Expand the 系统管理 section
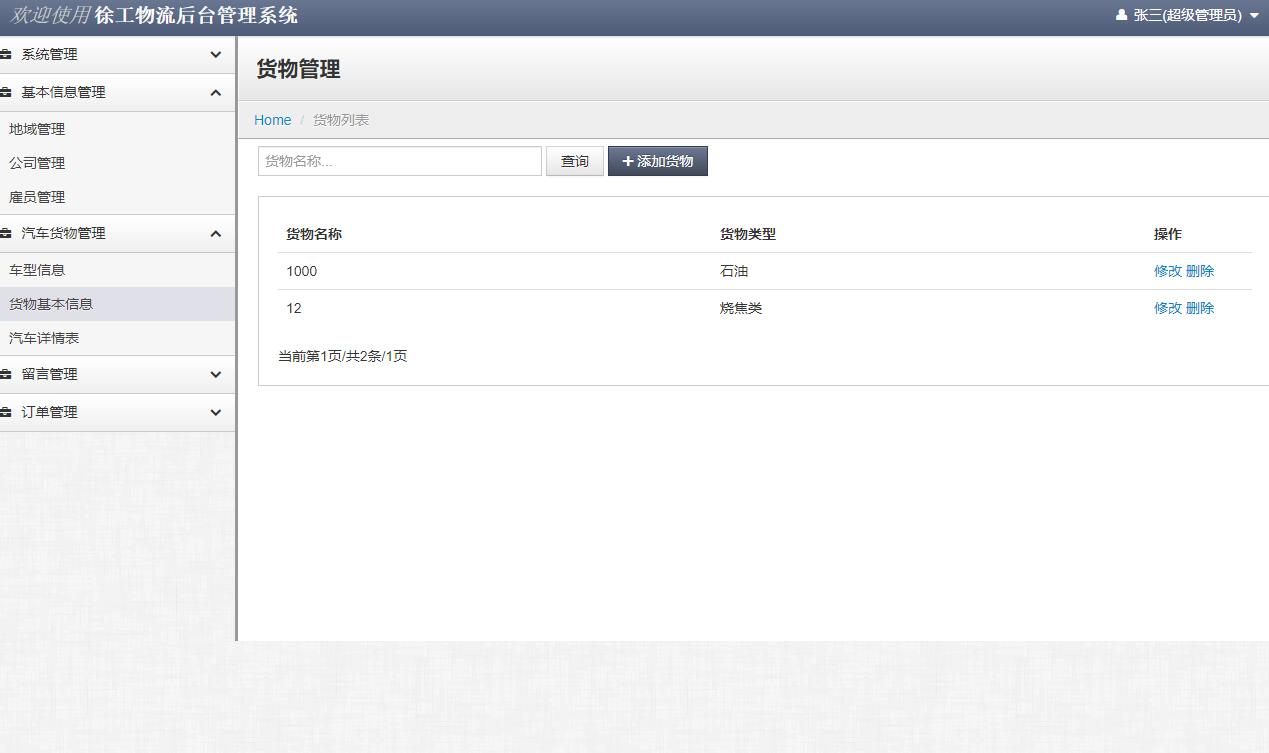Screen dimensions: 1269x753 (117, 55)
